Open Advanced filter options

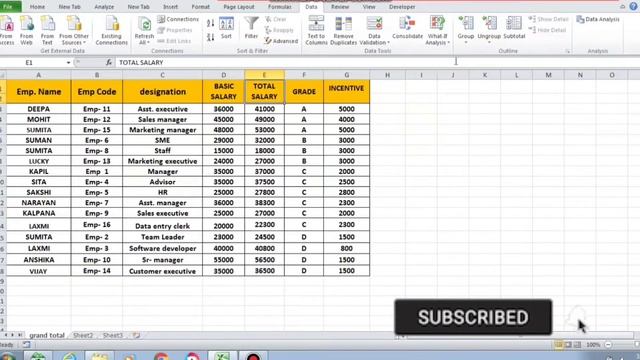click(x=281, y=41)
